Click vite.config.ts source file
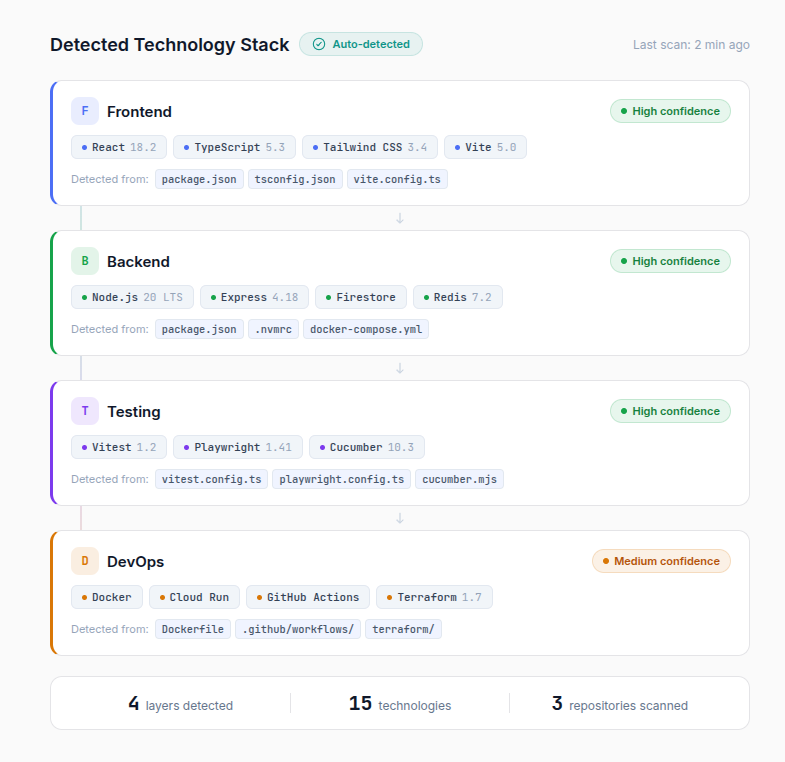The image size is (785, 762). pos(398,179)
